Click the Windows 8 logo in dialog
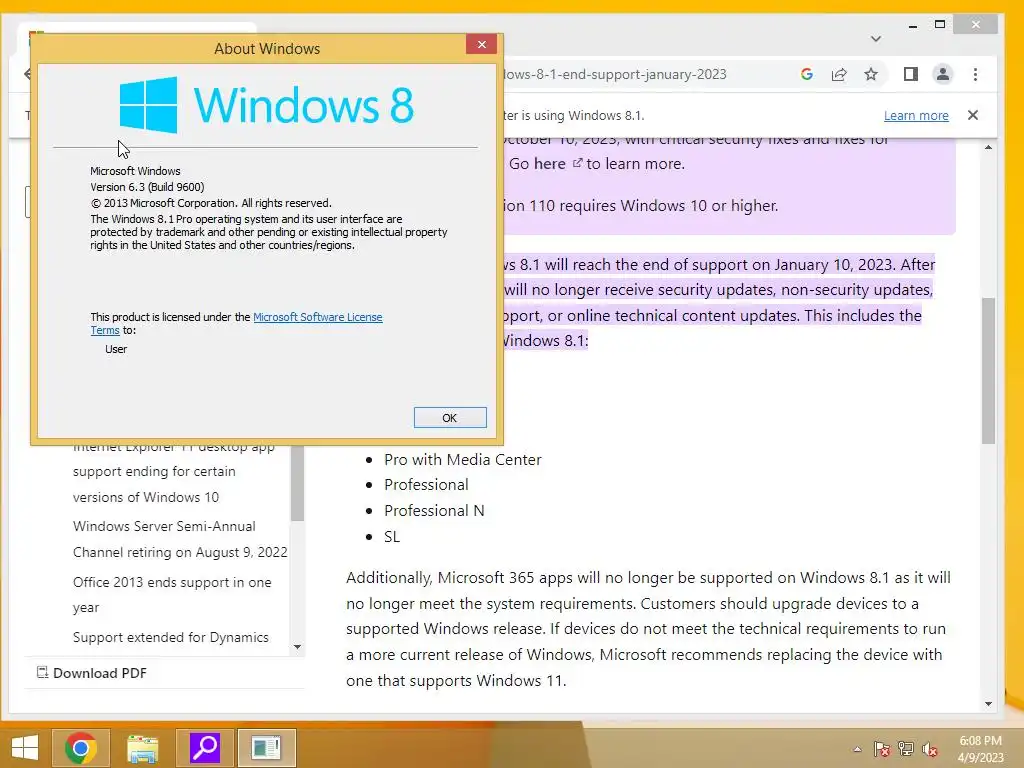The image size is (1024, 768). point(266,104)
